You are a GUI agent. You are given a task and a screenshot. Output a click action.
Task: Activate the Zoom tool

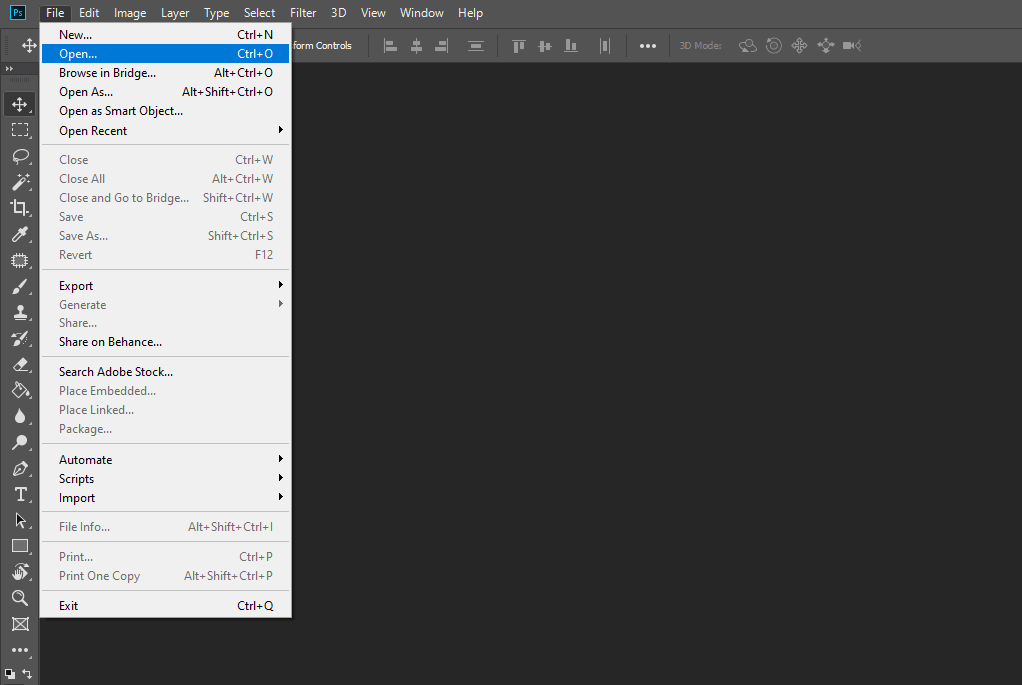[x=21, y=598]
